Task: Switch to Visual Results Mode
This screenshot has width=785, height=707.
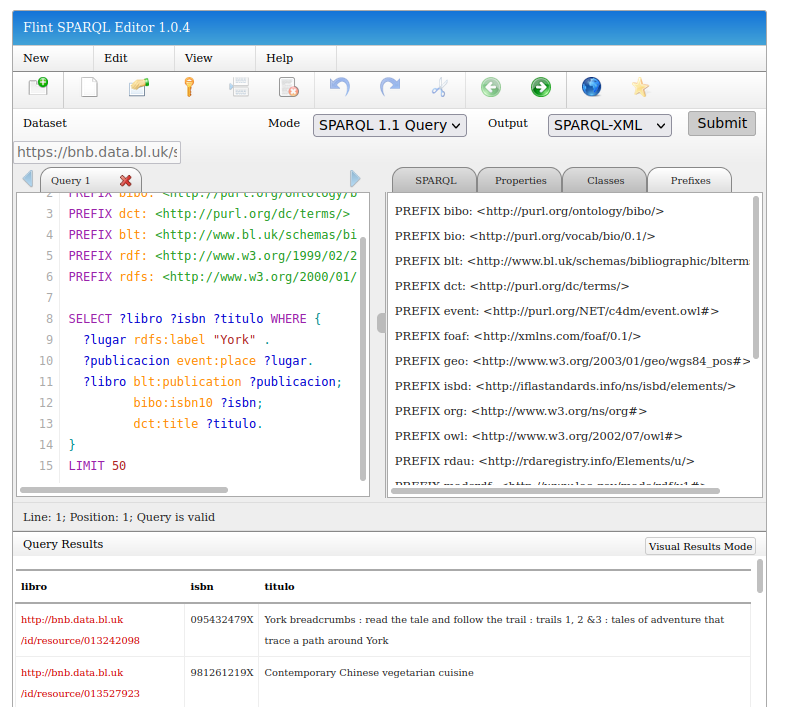Action: pyautogui.click(x=700, y=546)
